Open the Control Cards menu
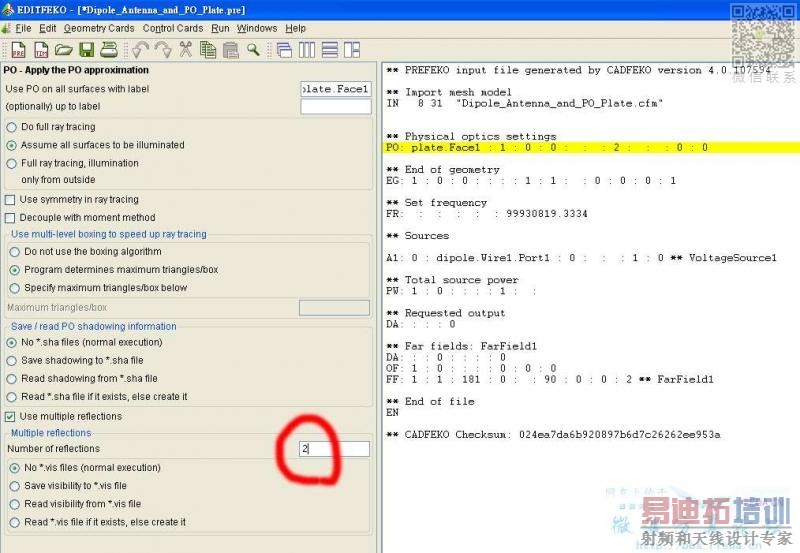Screen dimensions: 800x553 pos(173,29)
